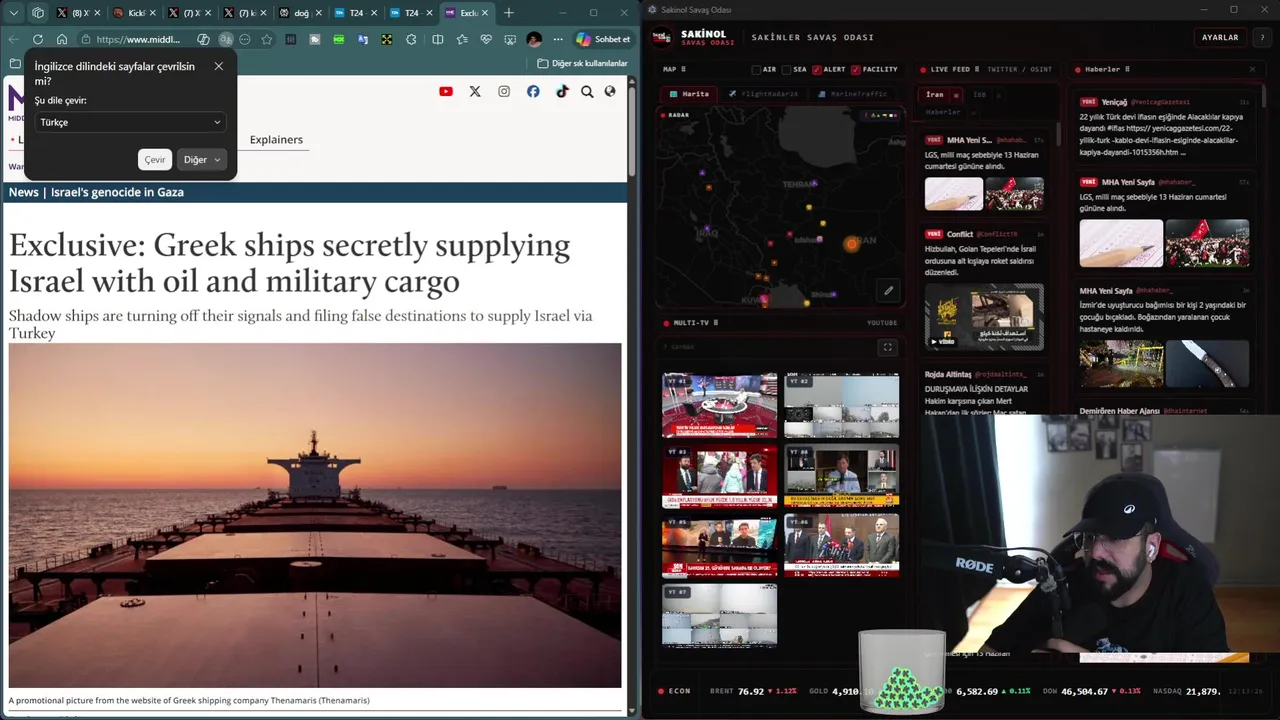Open YT 02 TV stream thumbnail
This screenshot has height=720, width=1280.
841,406
